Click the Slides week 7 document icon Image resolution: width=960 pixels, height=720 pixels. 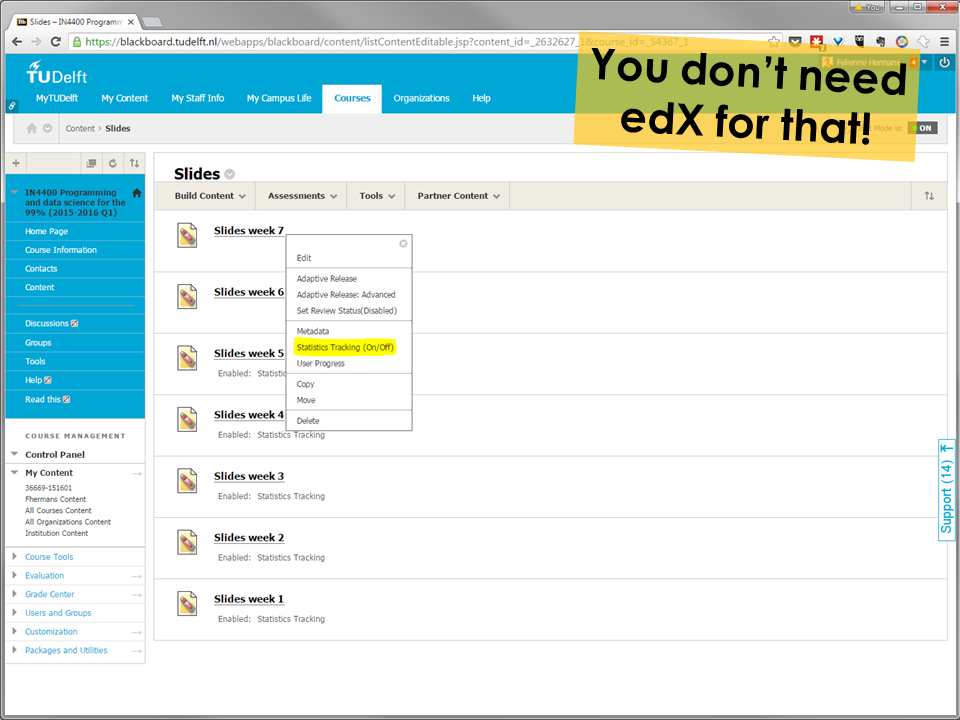[187, 235]
